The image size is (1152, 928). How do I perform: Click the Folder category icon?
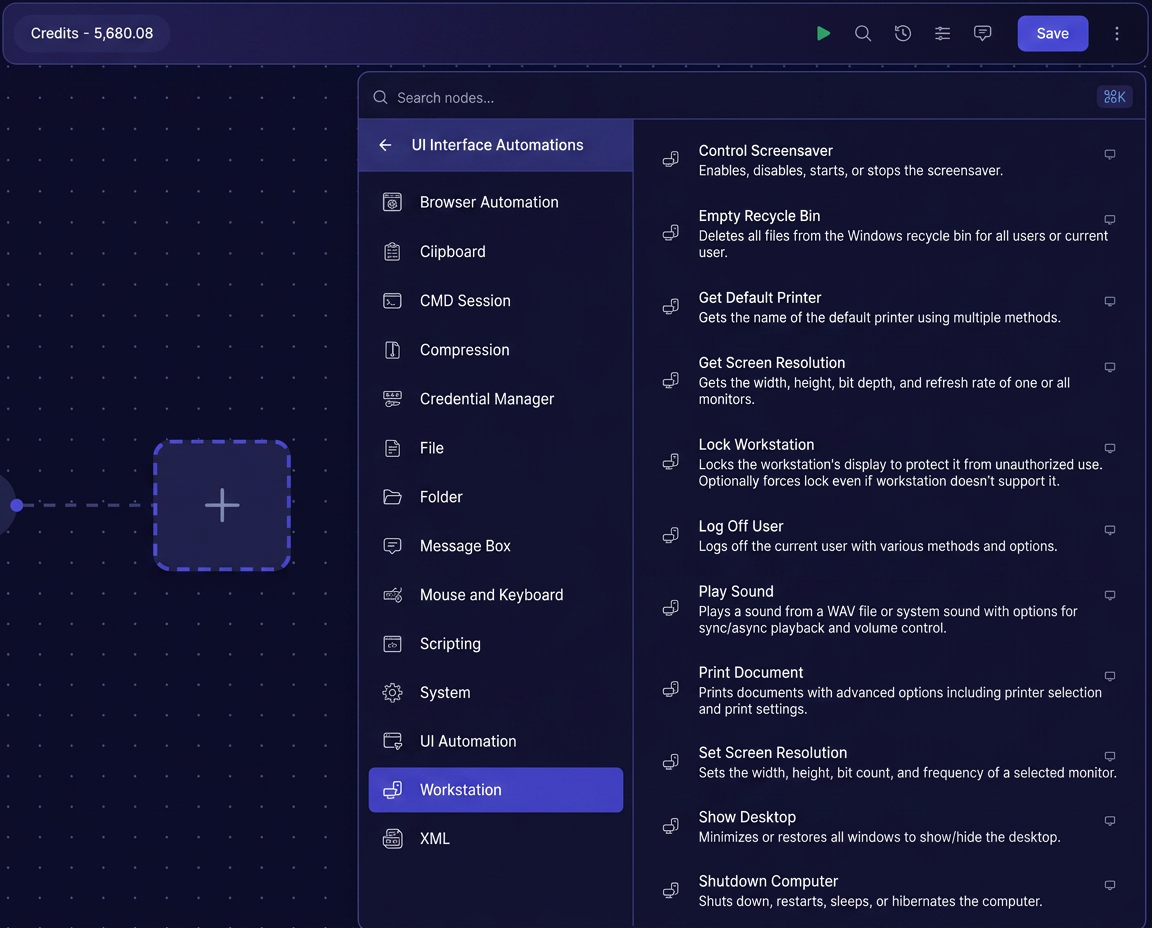coord(392,497)
